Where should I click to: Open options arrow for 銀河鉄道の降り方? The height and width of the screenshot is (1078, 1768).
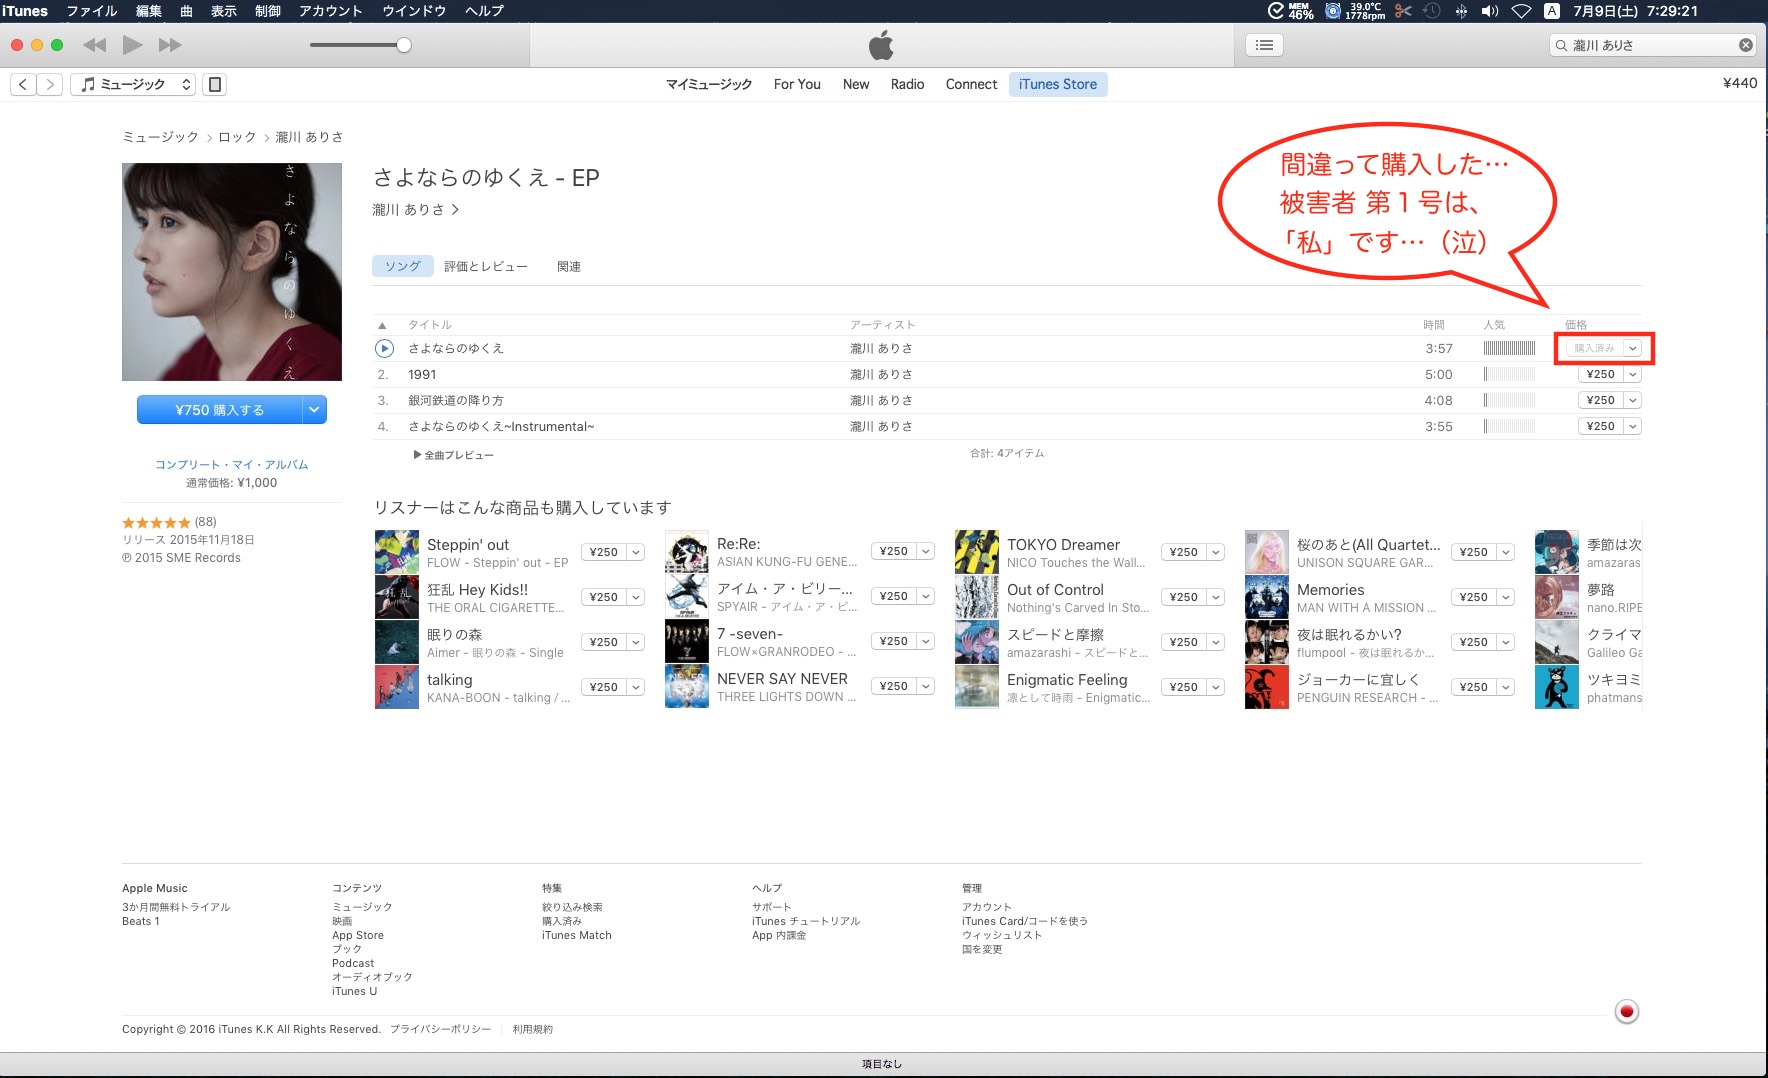coord(1633,400)
